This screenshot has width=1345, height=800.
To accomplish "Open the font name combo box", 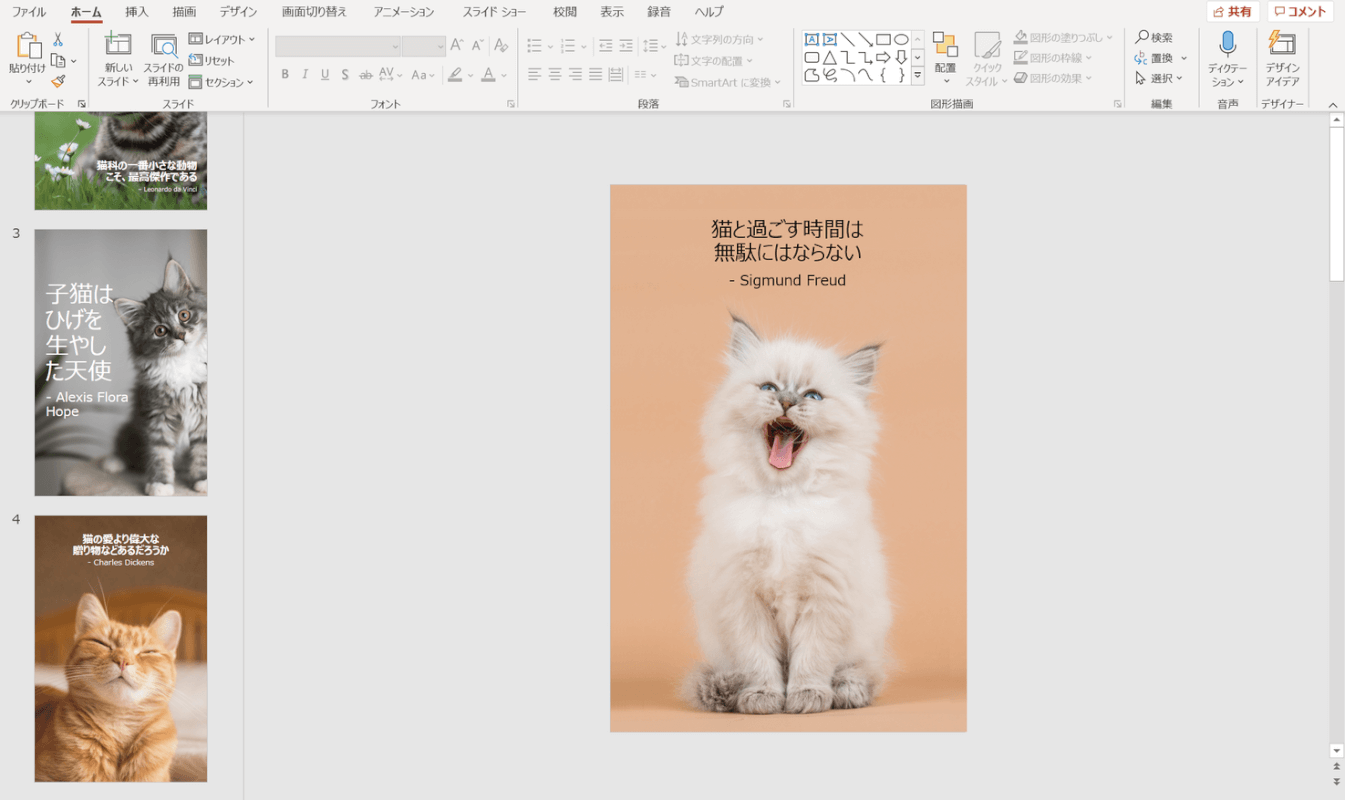I will coord(338,46).
